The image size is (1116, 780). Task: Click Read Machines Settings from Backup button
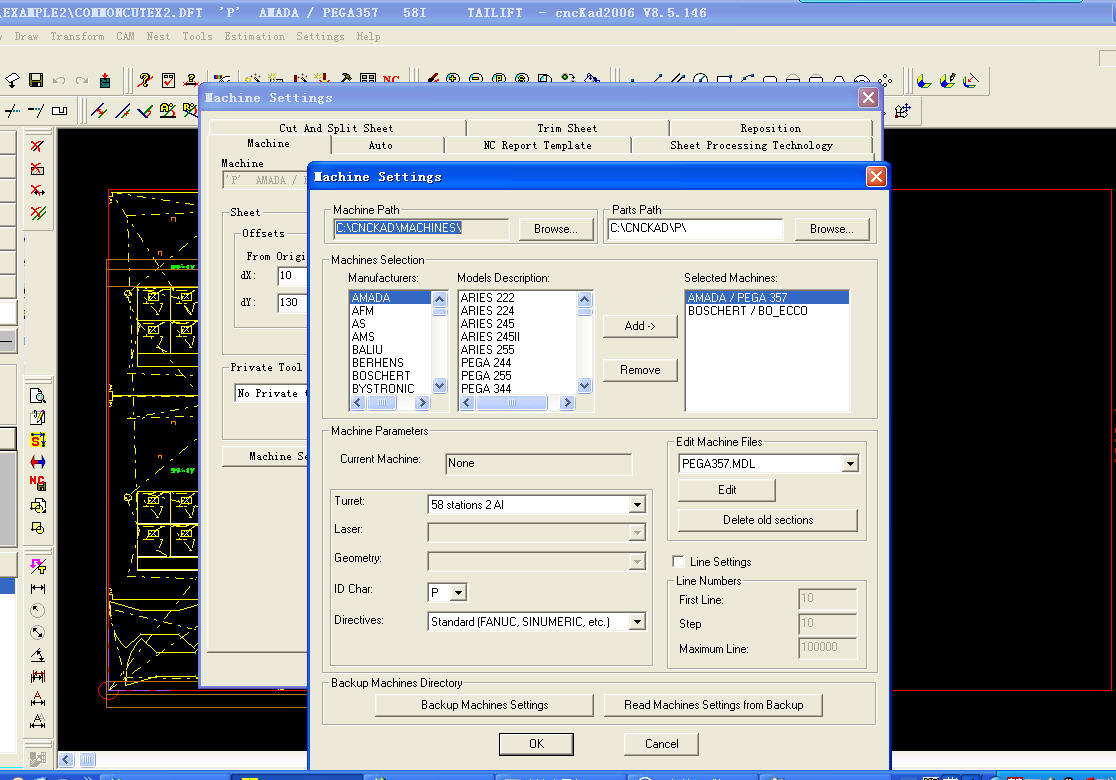point(713,705)
